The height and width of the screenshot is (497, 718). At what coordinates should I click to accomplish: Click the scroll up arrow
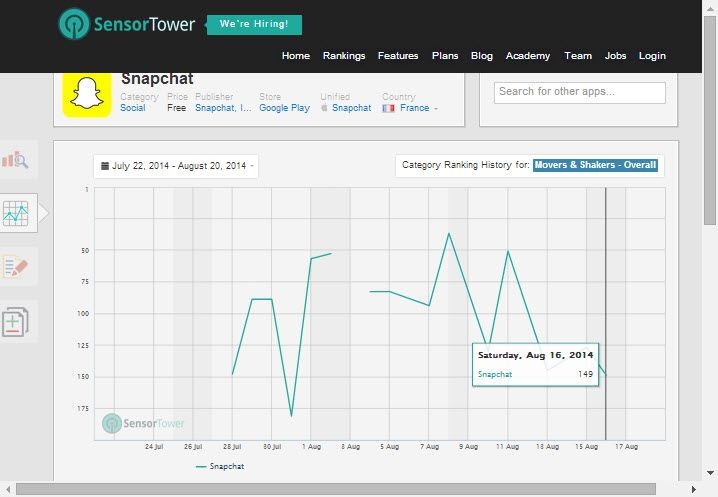pos(710,8)
